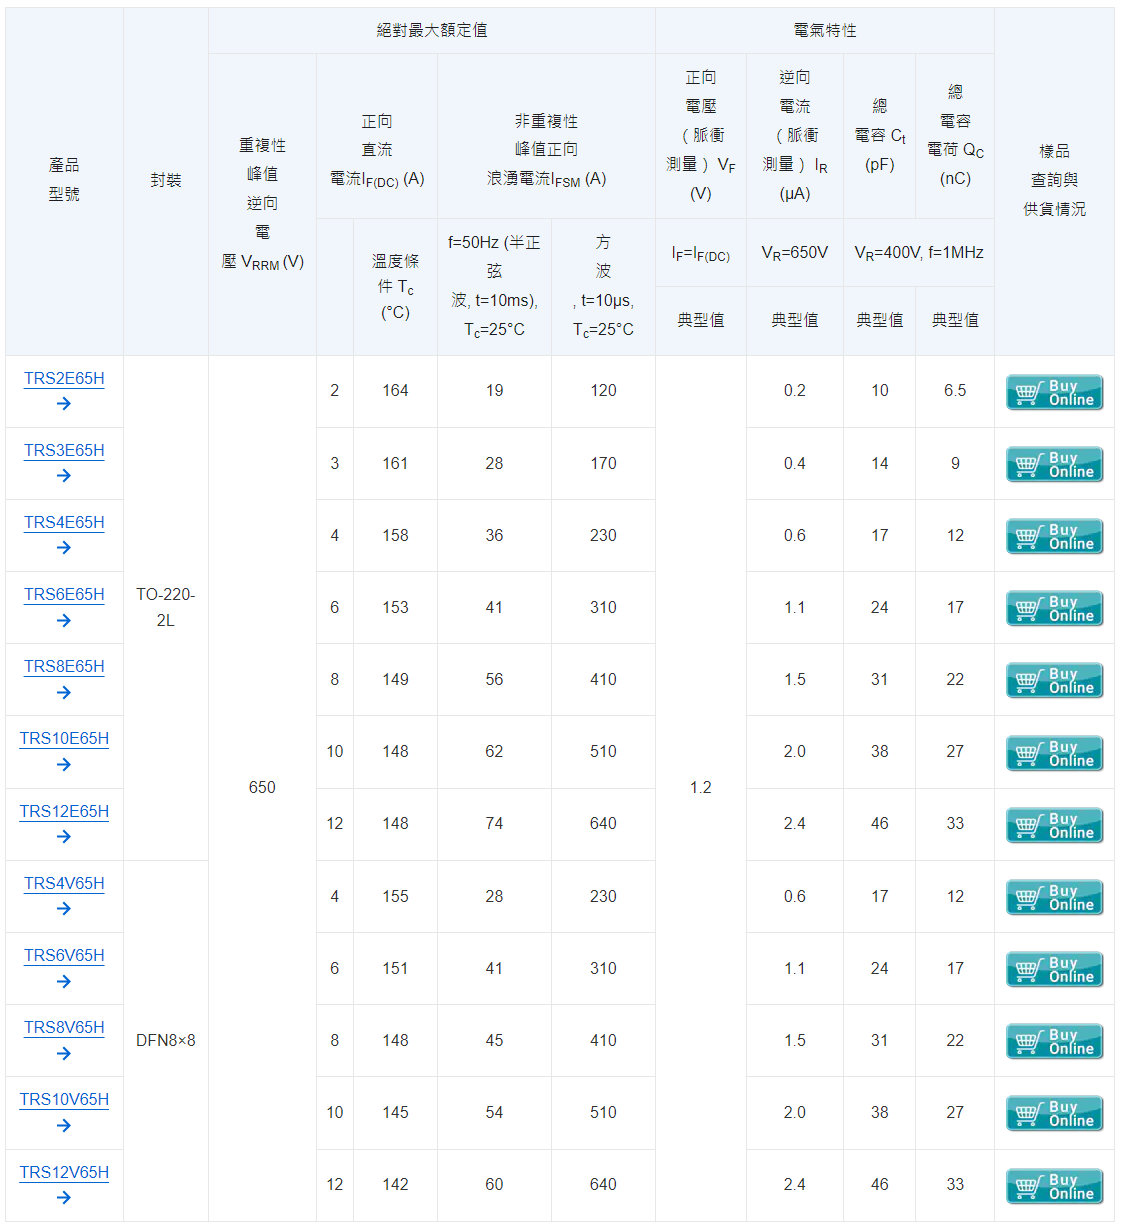
Task: Click Buy Online cart icon for TRS2E65H
Action: (1054, 393)
